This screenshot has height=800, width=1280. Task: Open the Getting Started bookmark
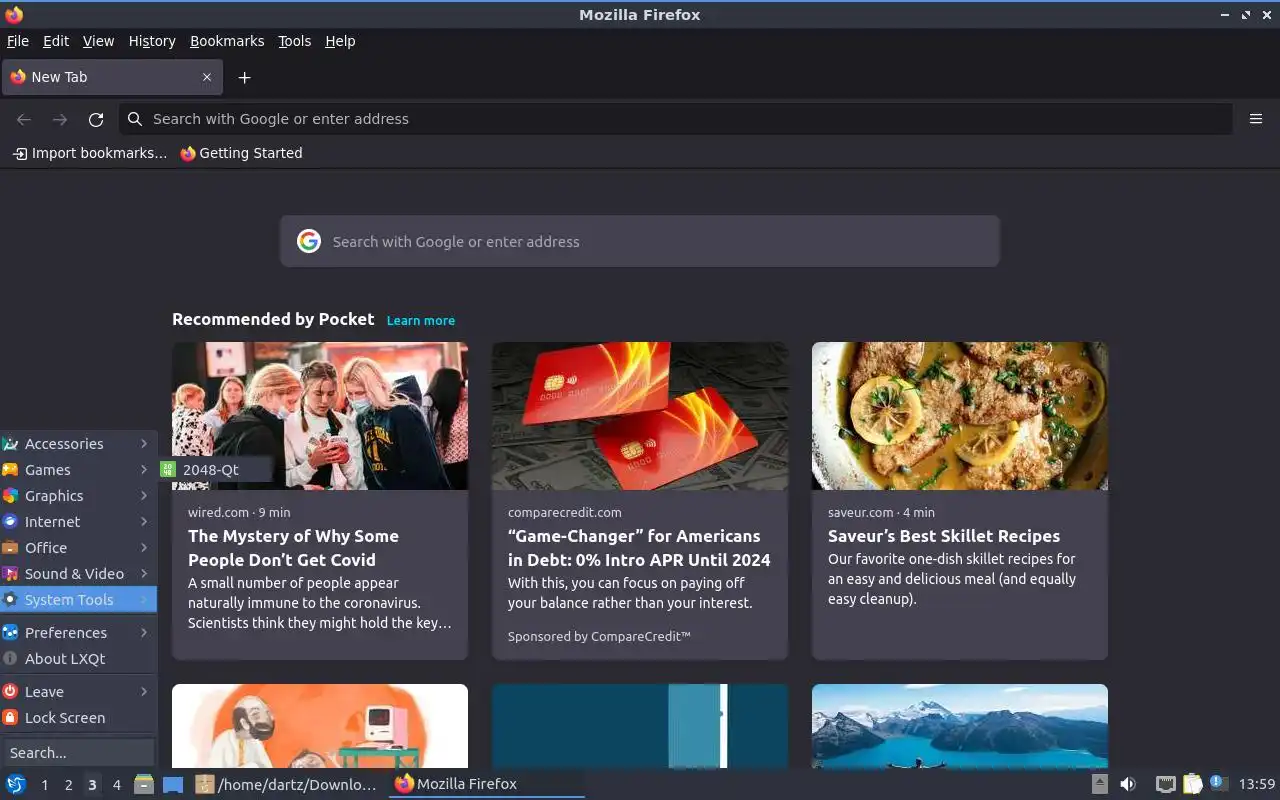241,153
